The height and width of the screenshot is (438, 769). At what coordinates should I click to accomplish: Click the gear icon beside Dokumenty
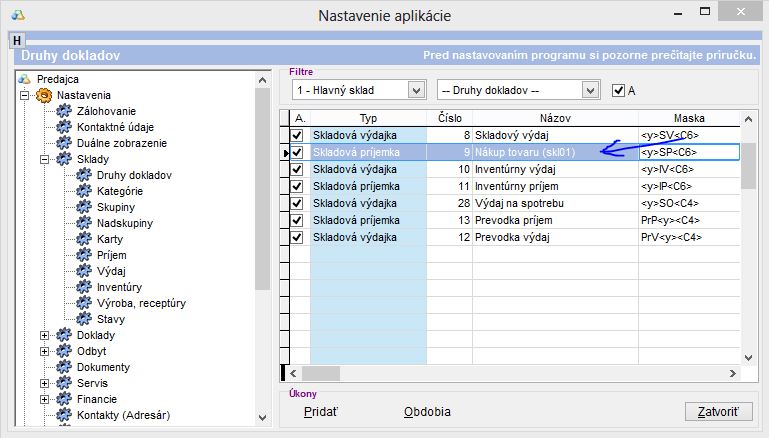pos(64,367)
